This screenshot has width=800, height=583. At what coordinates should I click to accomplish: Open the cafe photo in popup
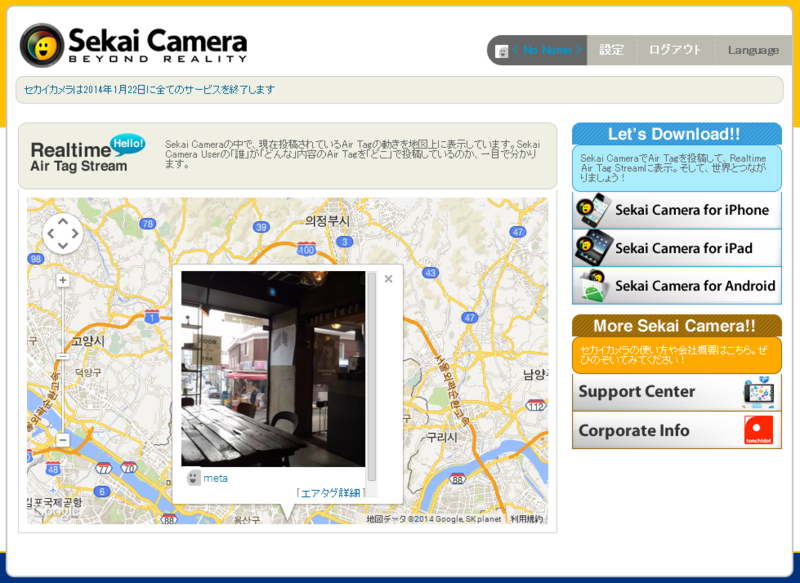point(273,368)
